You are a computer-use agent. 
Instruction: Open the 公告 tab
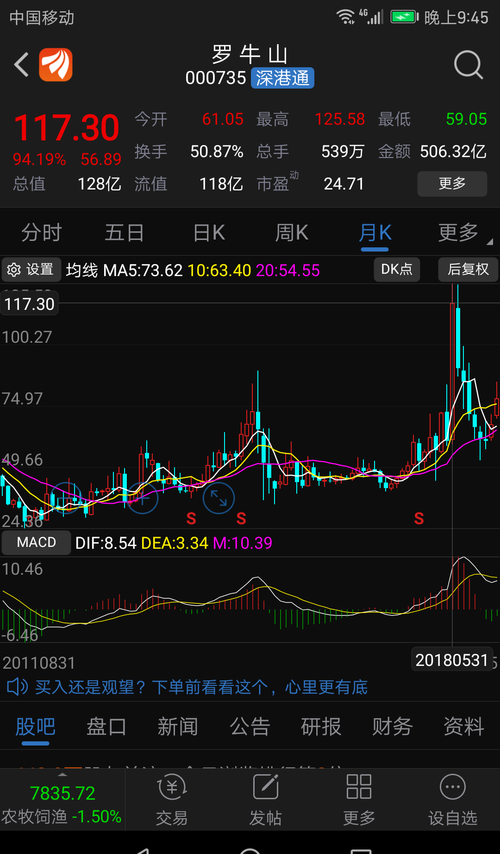pos(250,727)
